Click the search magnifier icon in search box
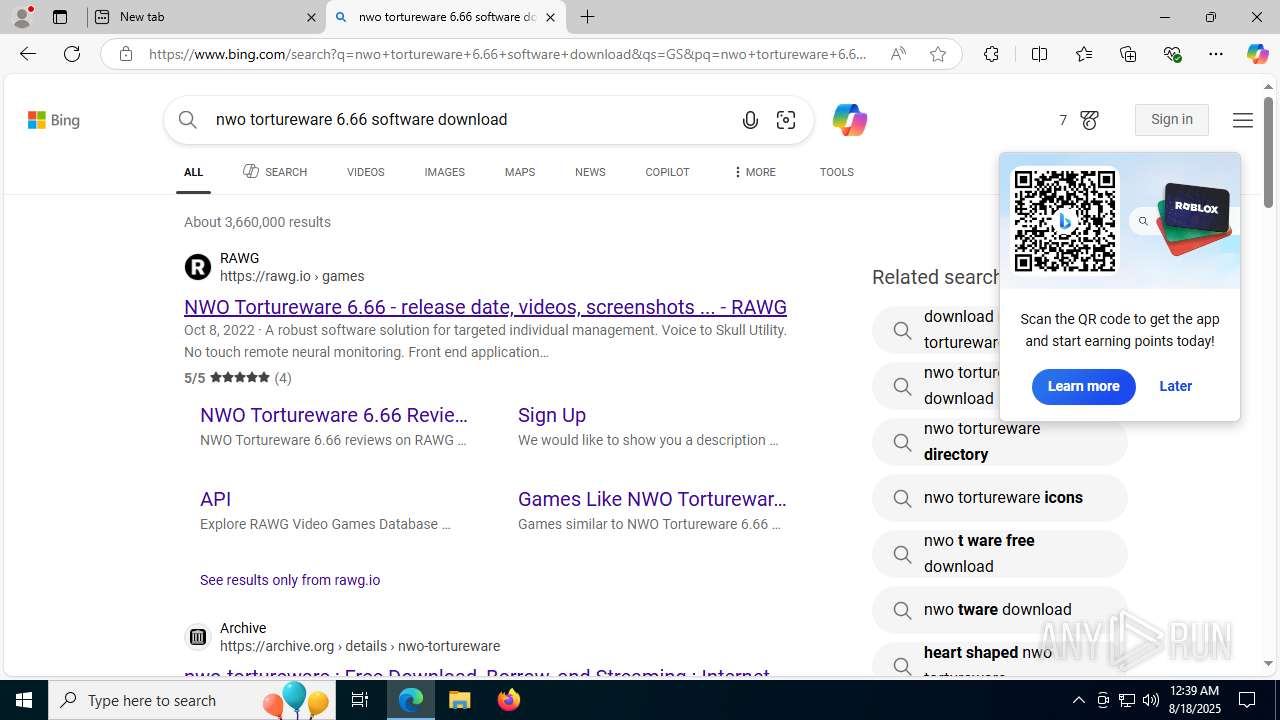This screenshot has width=1280, height=720. (188, 120)
